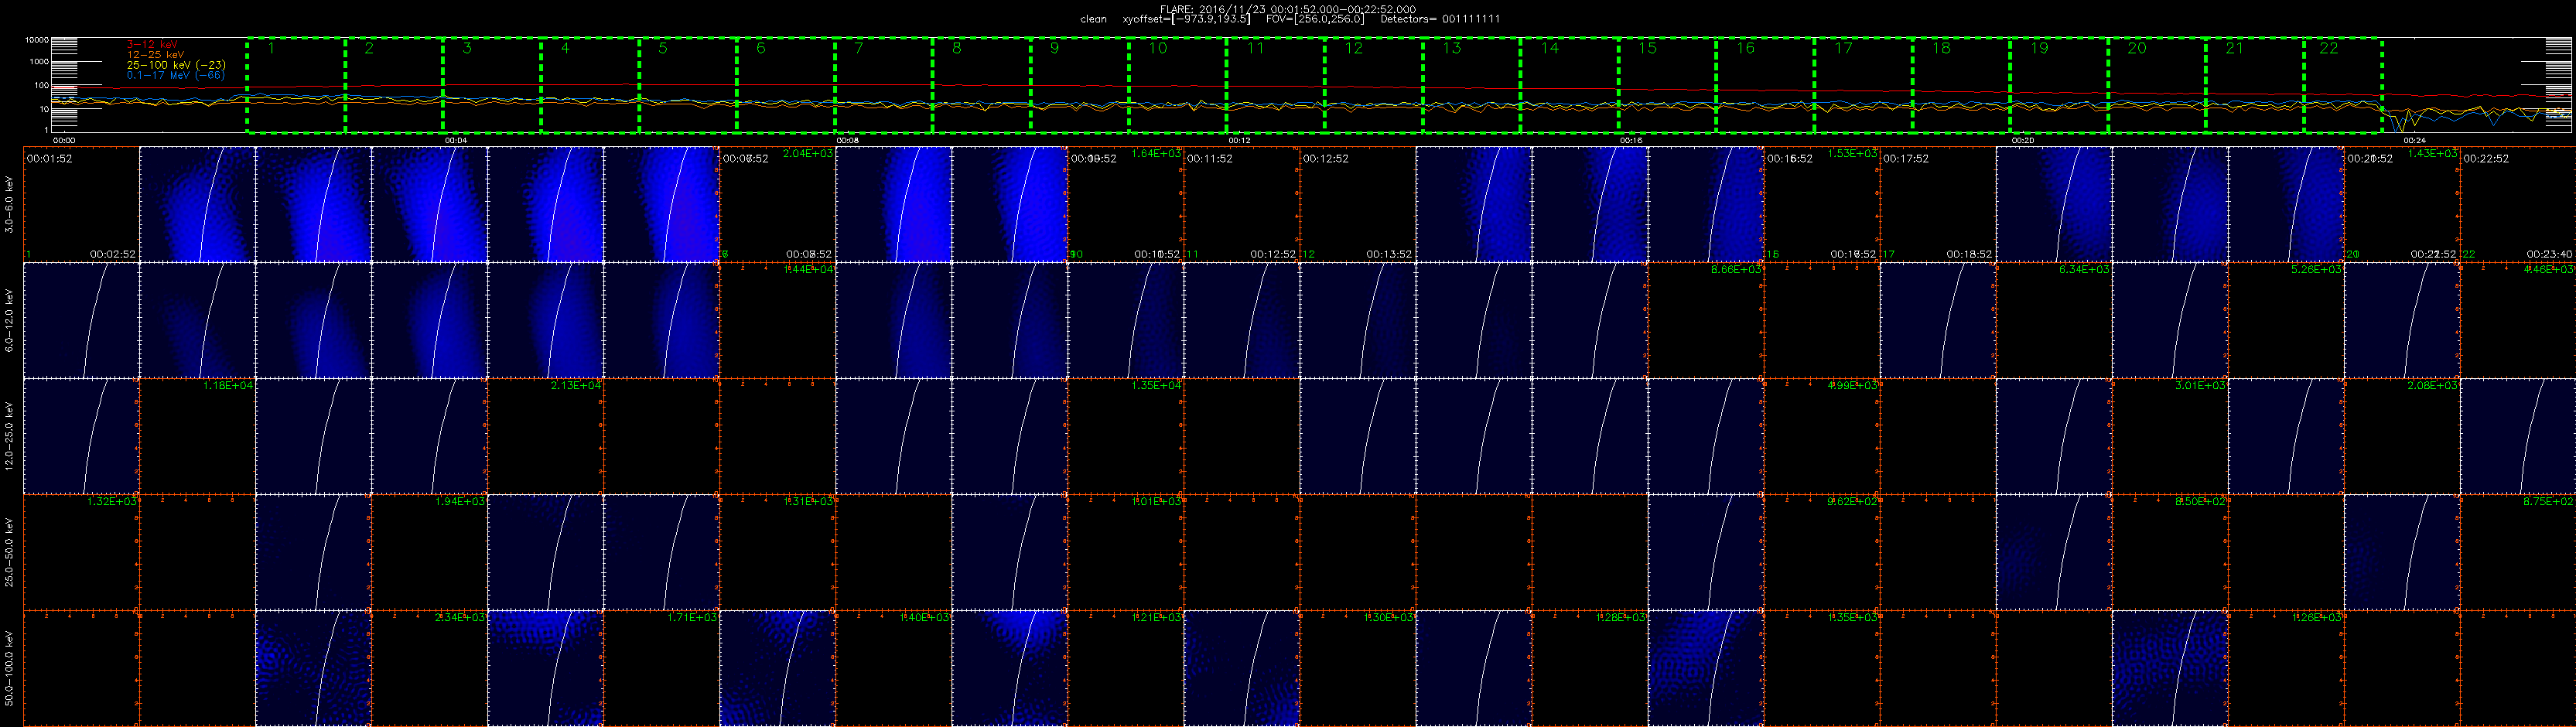Click the green '6.34E+03' peak value

pos(2084,269)
